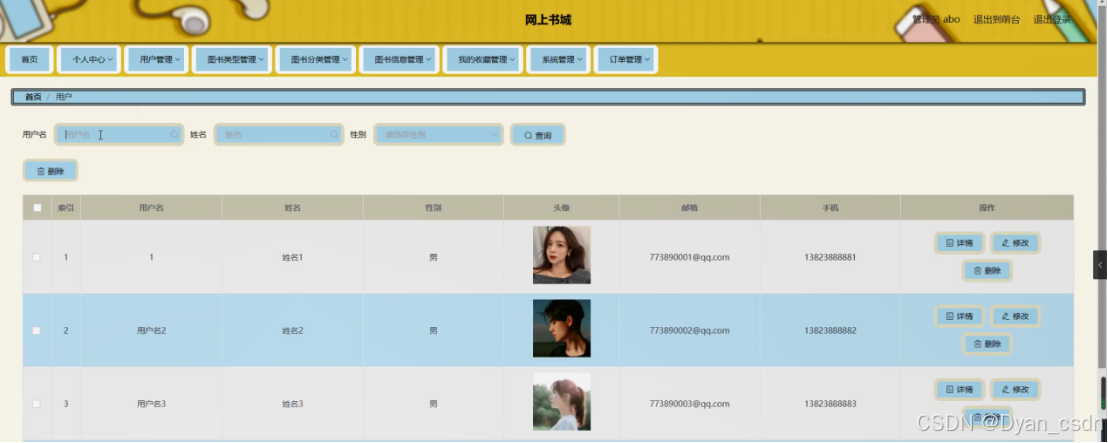Viewport: 1108px width, 443px height.
Task: Click email 773890003@qq.com
Action: click(690, 404)
